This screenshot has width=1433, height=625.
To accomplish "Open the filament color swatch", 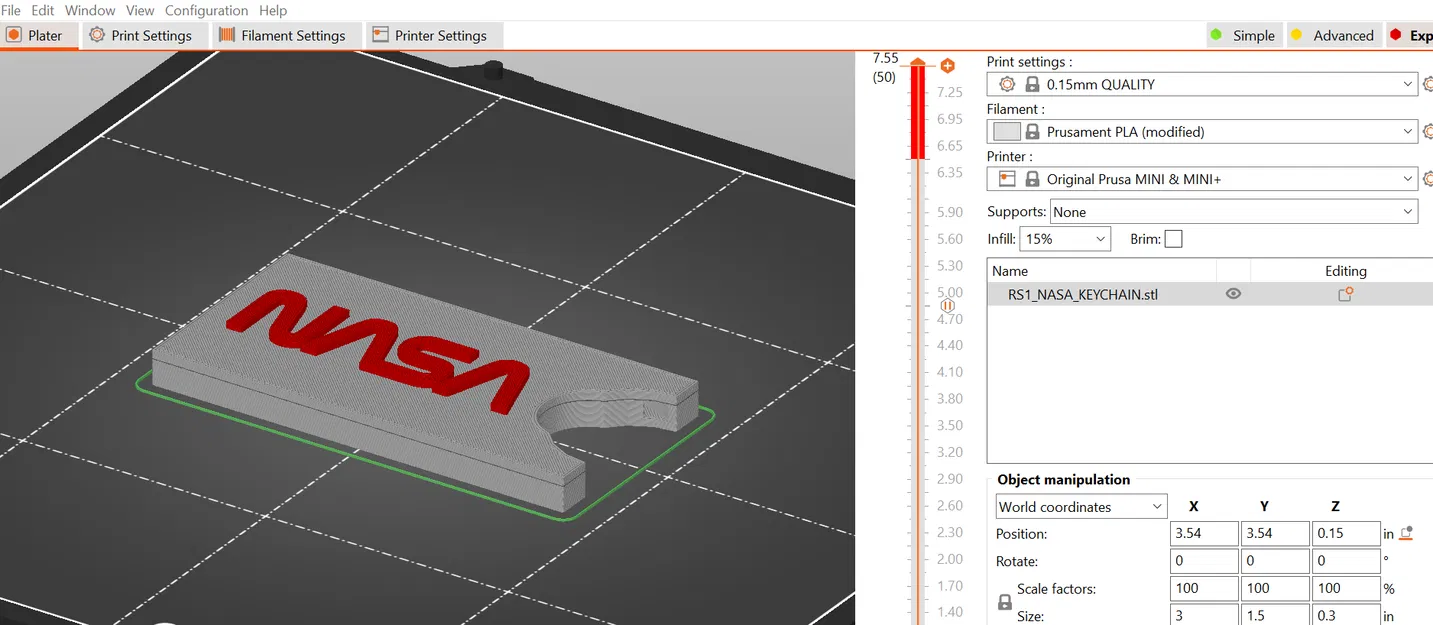I will (x=1007, y=131).
